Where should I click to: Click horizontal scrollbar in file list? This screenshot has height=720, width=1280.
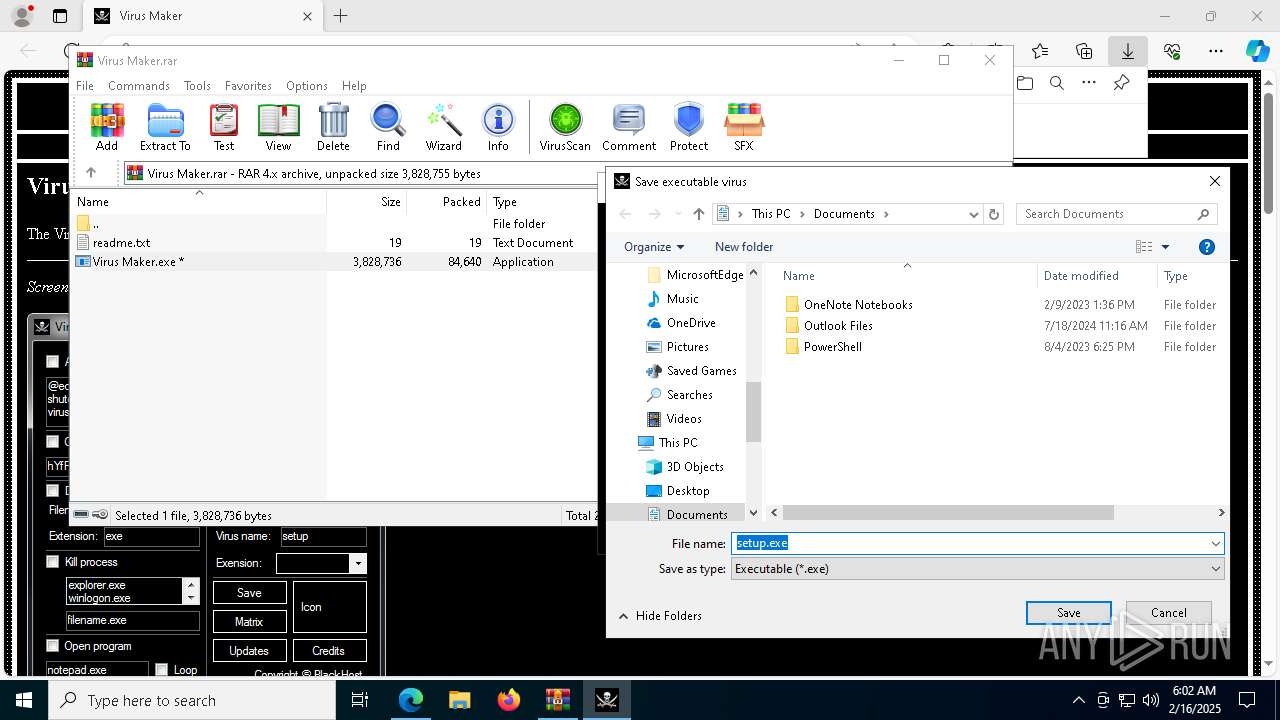pos(950,512)
